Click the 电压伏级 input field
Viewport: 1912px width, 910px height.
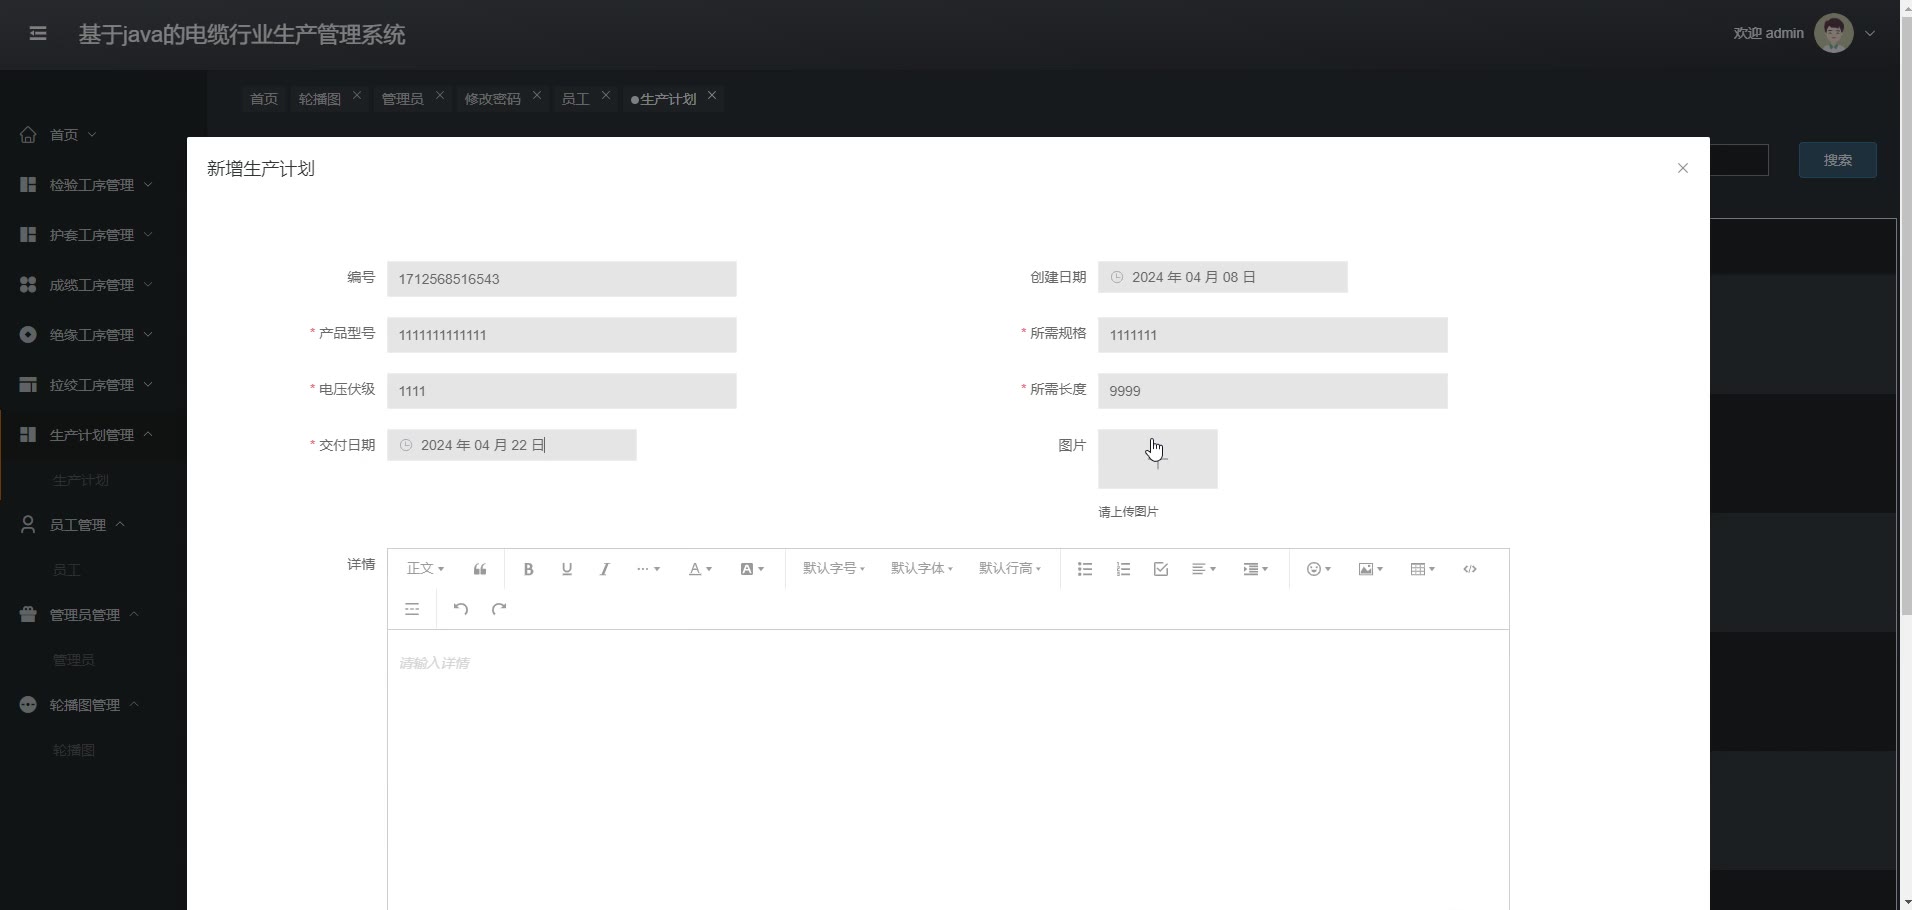click(x=562, y=391)
